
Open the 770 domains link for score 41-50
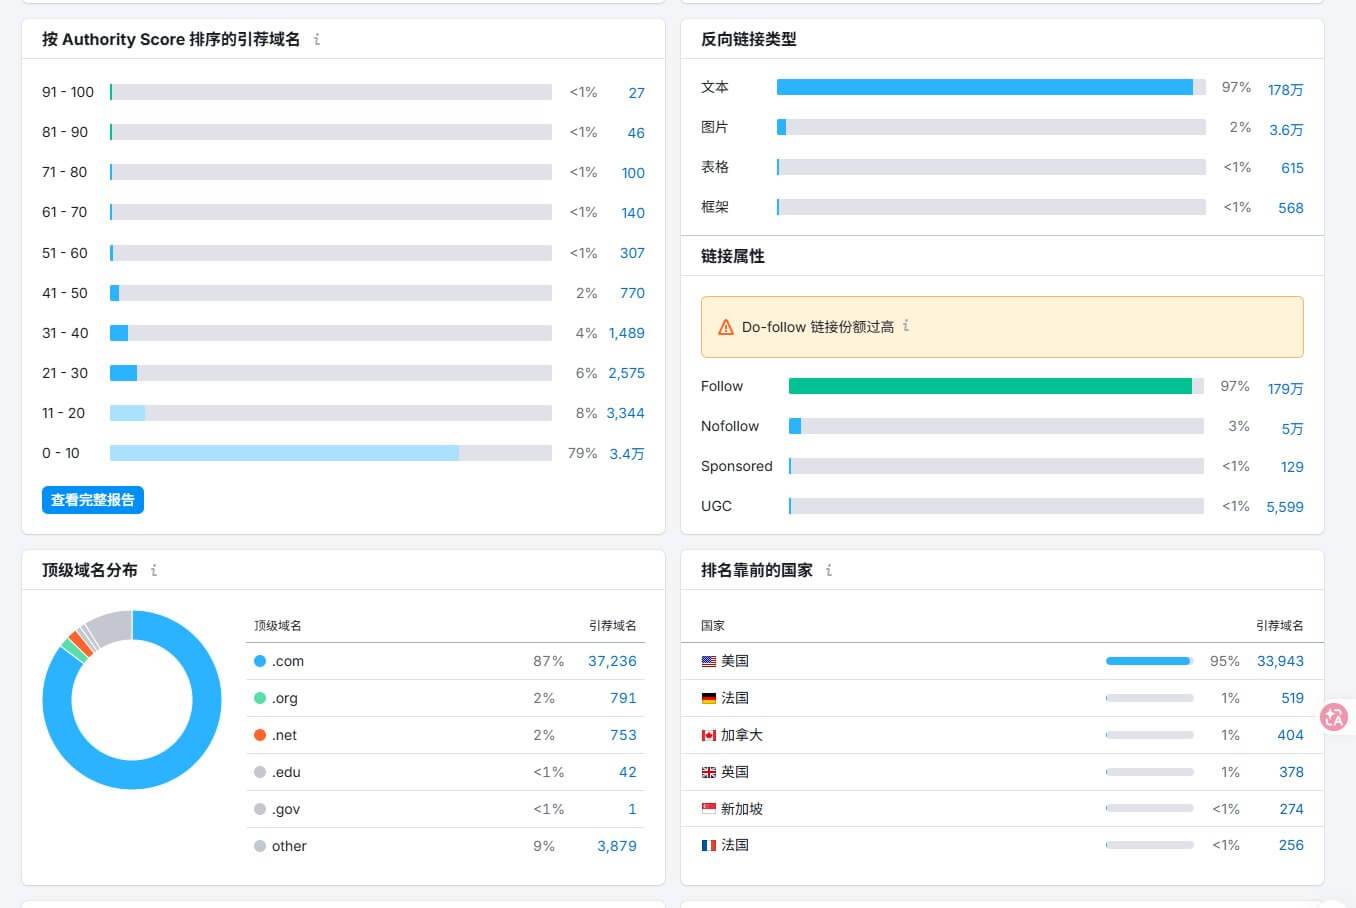coord(632,293)
